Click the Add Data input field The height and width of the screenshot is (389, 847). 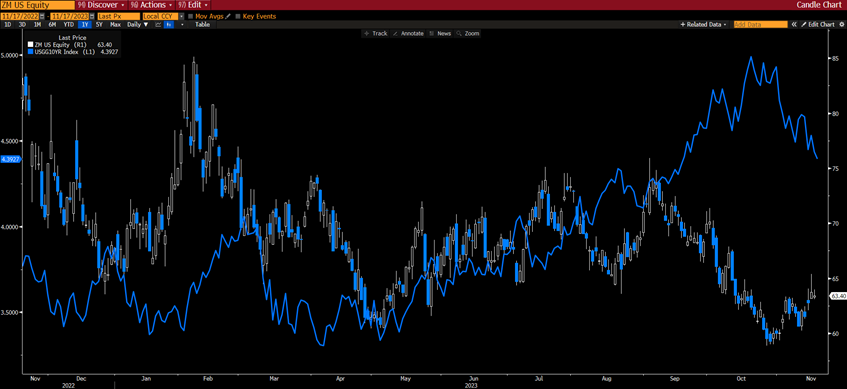[x=760, y=24]
